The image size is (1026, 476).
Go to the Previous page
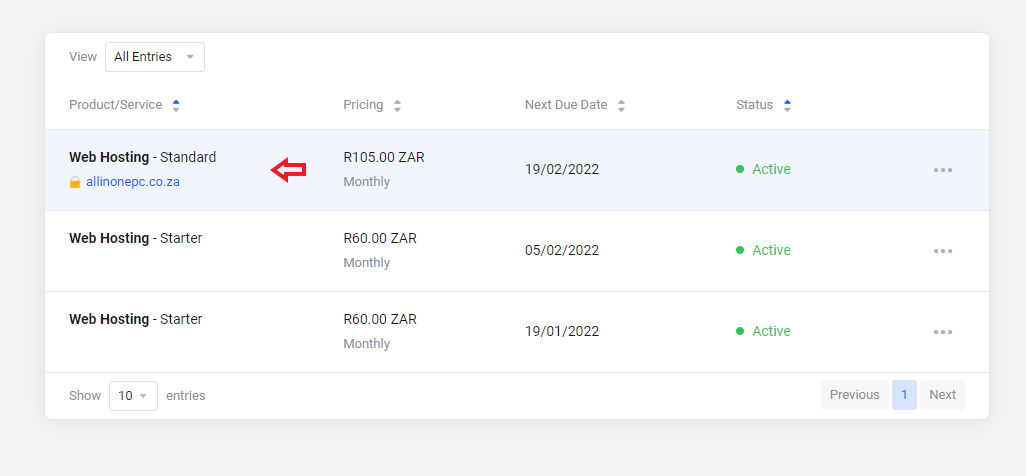click(854, 395)
